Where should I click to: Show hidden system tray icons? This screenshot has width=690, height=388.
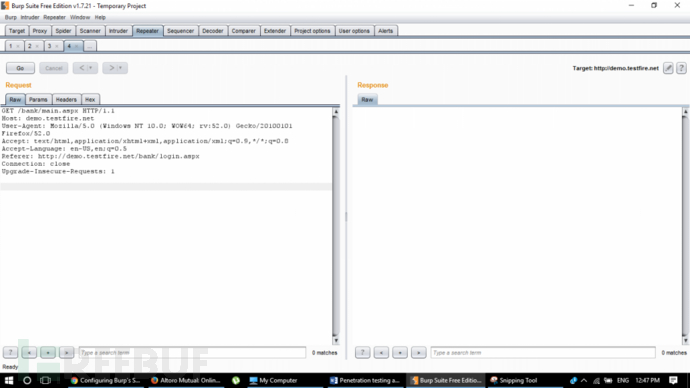pyautogui.click(x=584, y=380)
